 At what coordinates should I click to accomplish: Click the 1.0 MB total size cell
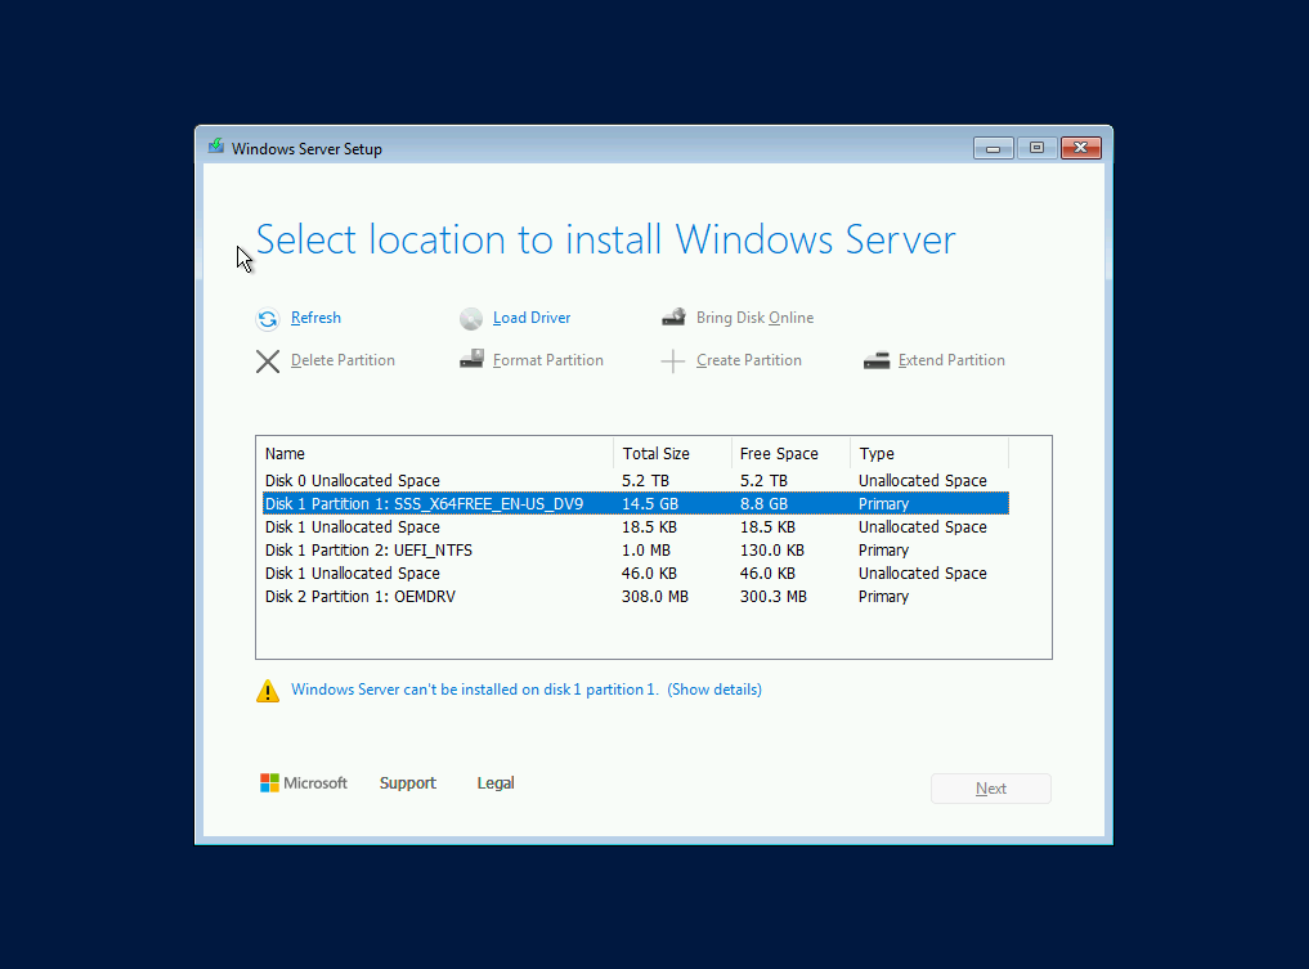point(646,550)
